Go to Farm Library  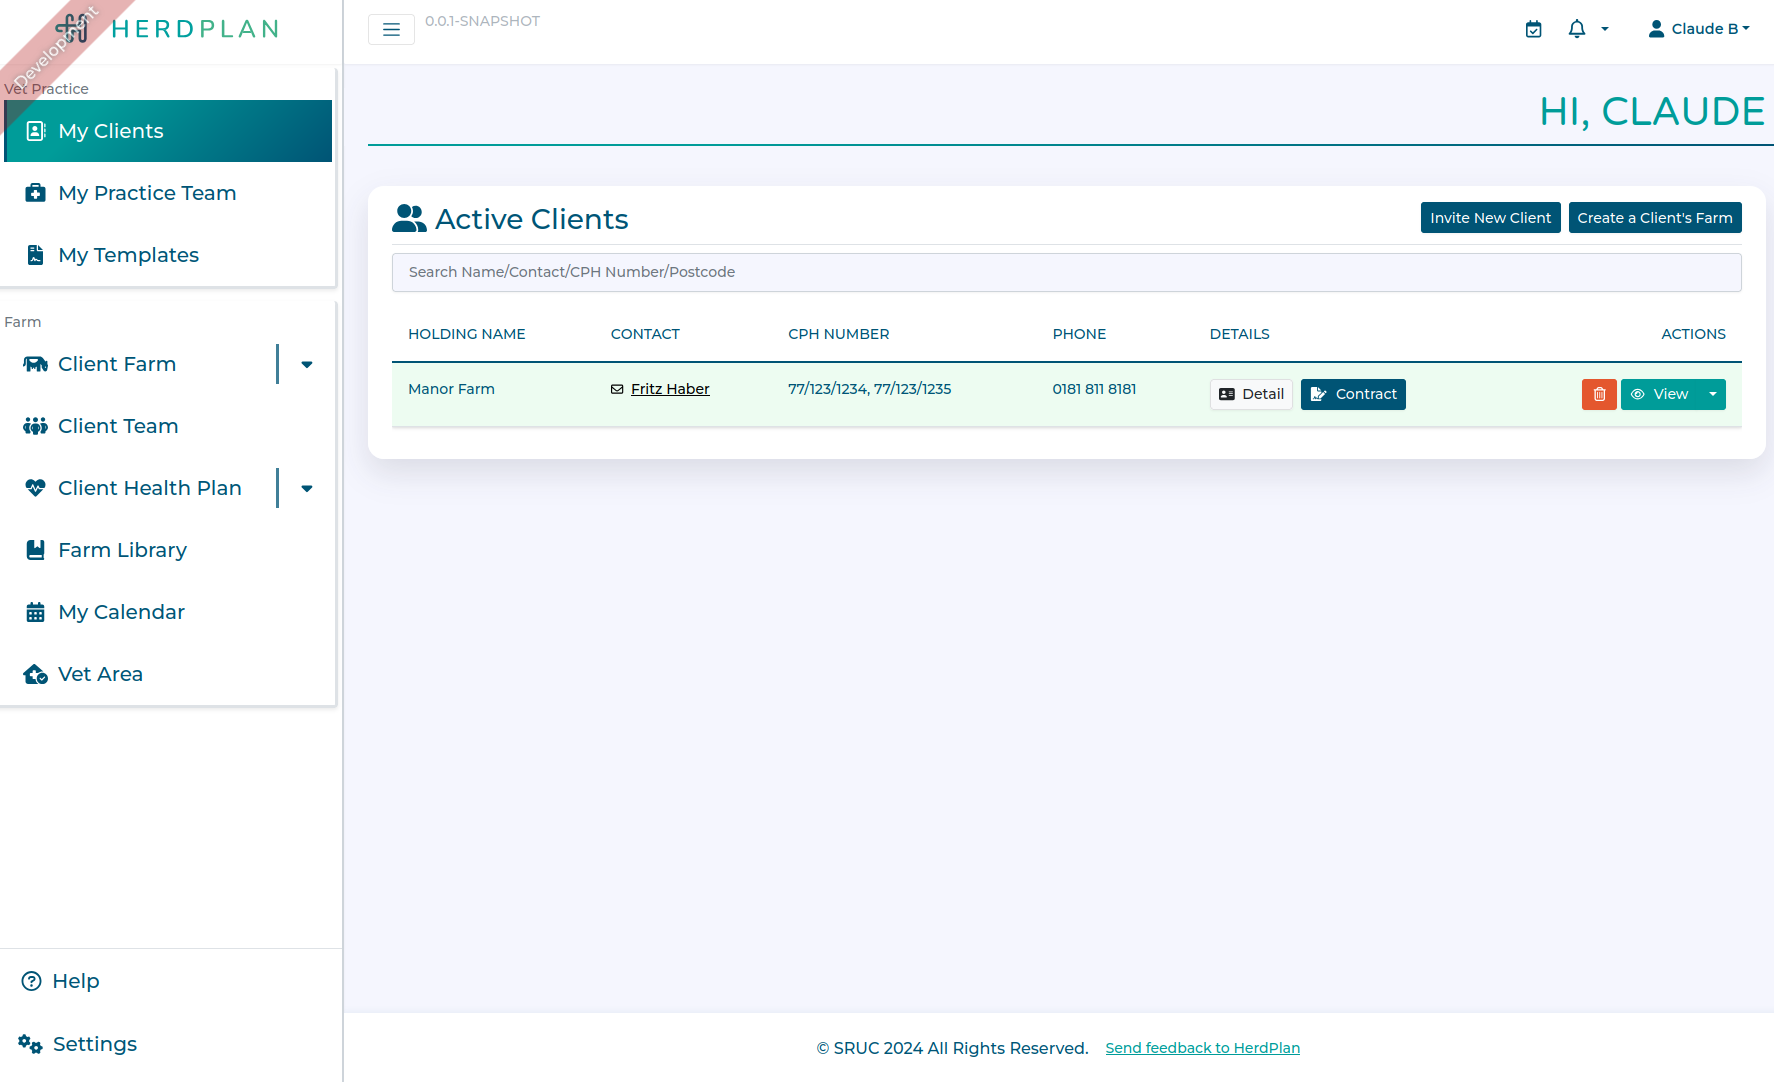(122, 550)
